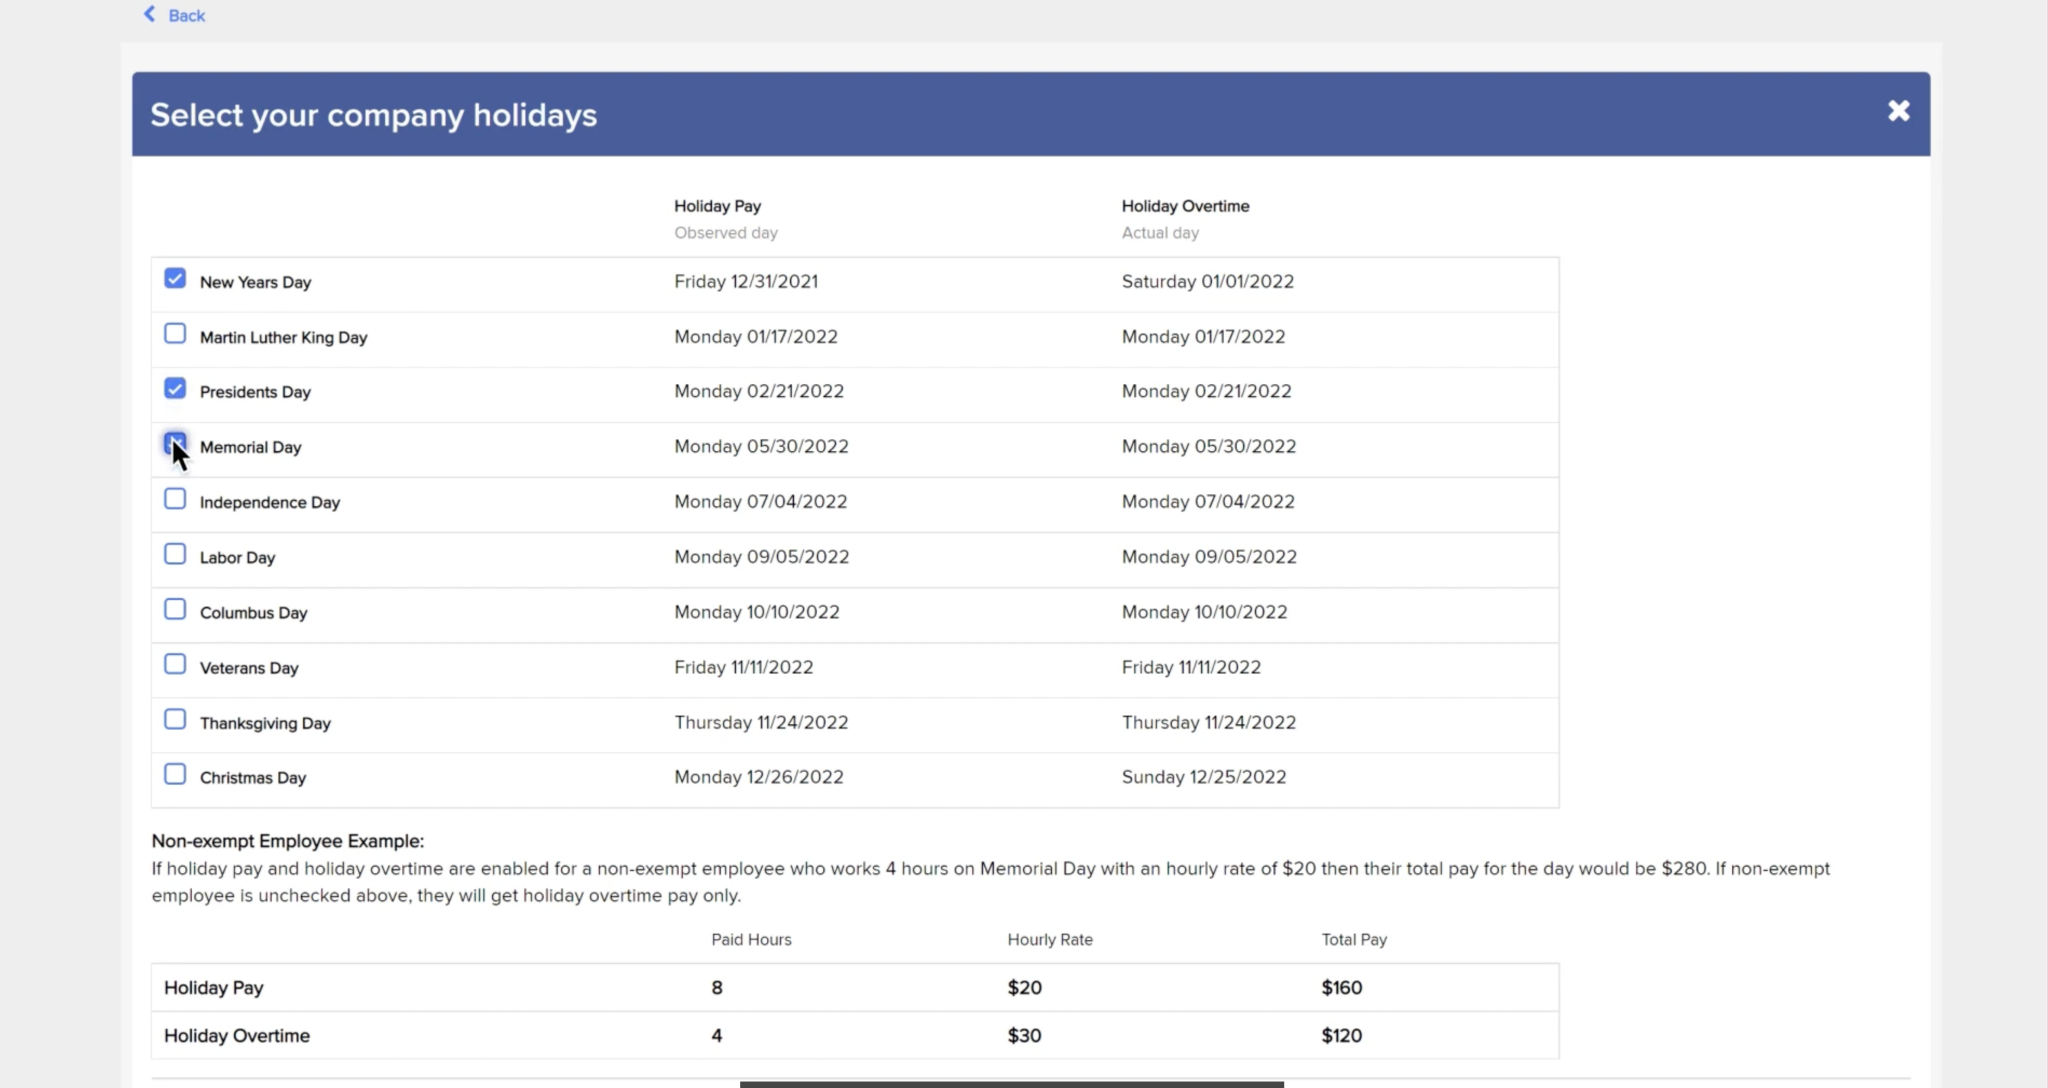This screenshot has height=1088, width=2048.
Task: Close the company holidays dialog
Action: tap(1897, 111)
